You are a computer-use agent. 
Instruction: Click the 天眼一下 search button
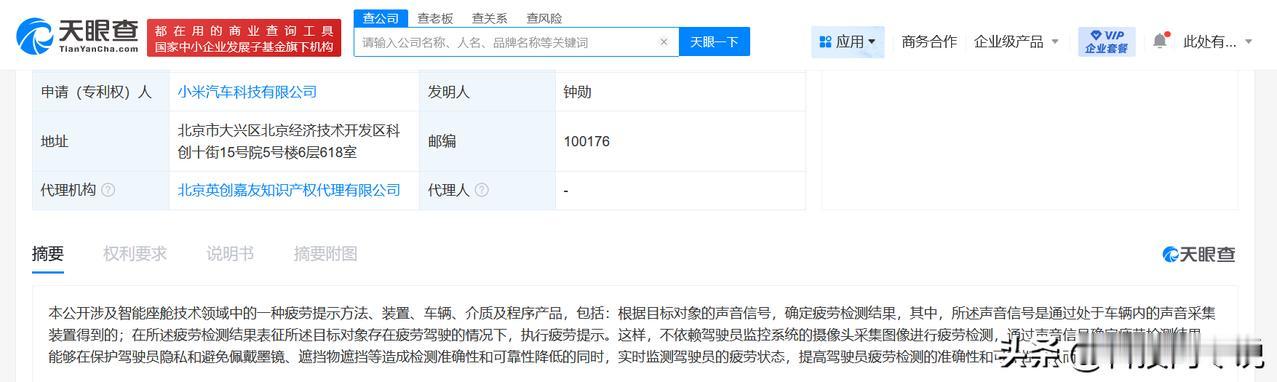point(714,42)
